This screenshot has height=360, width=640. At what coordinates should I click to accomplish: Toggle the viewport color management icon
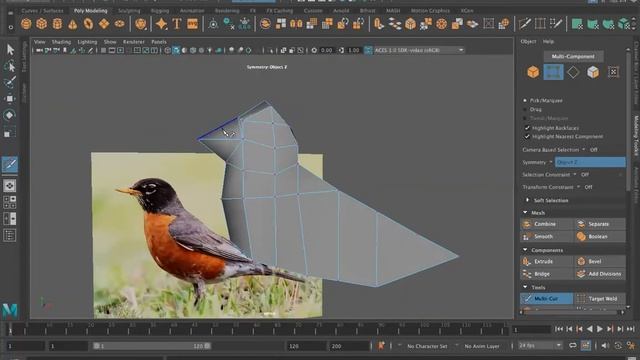[x=368, y=50]
